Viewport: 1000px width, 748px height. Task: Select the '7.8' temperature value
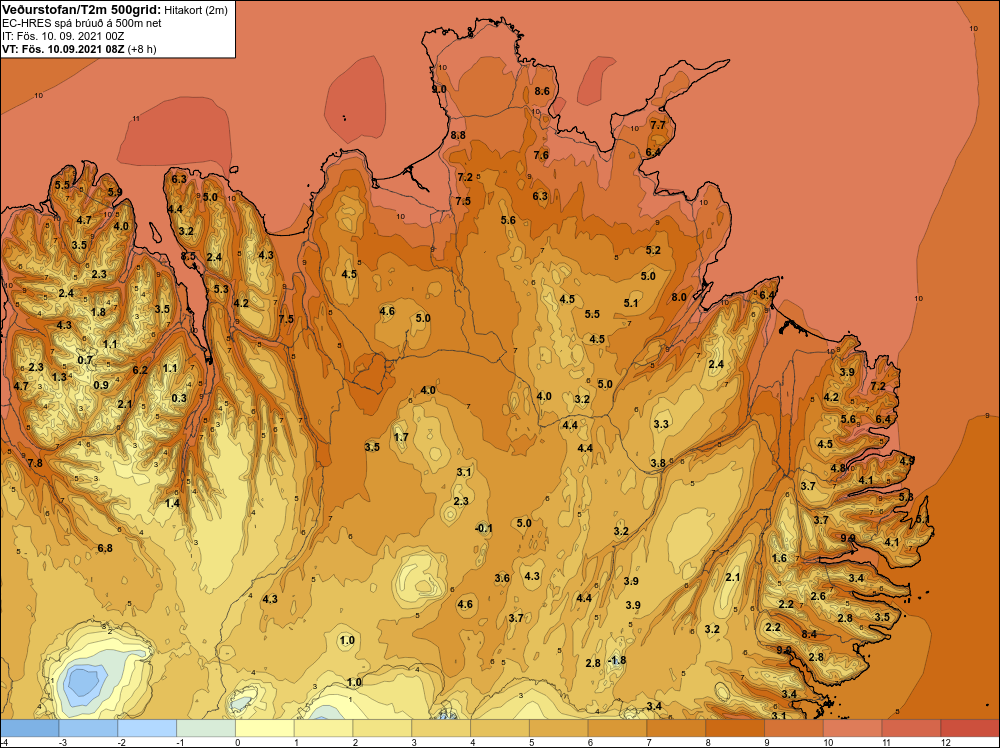coord(34,463)
